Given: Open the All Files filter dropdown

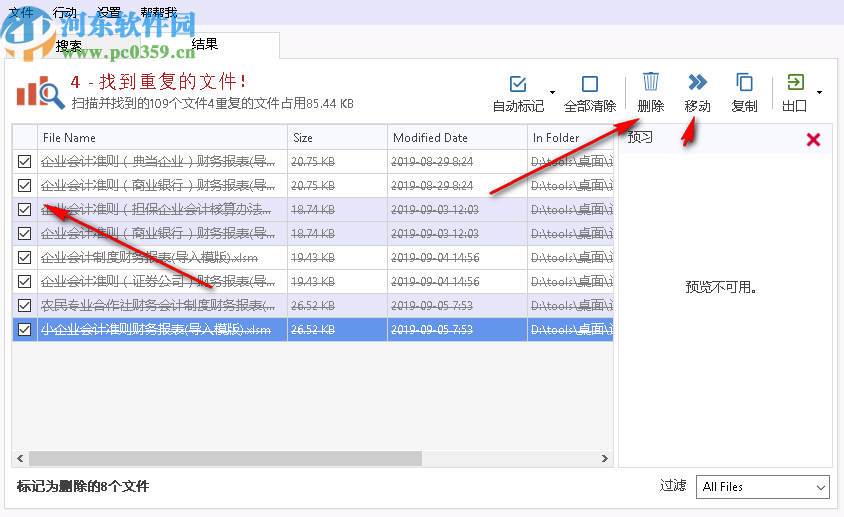Looking at the screenshot, I should (763, 487).
